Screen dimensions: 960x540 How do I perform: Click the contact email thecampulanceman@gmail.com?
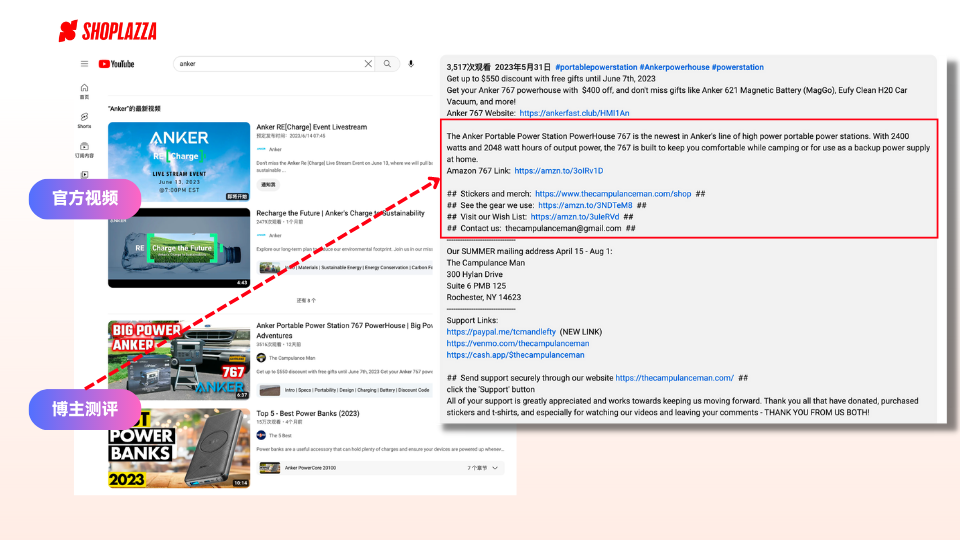563,228
